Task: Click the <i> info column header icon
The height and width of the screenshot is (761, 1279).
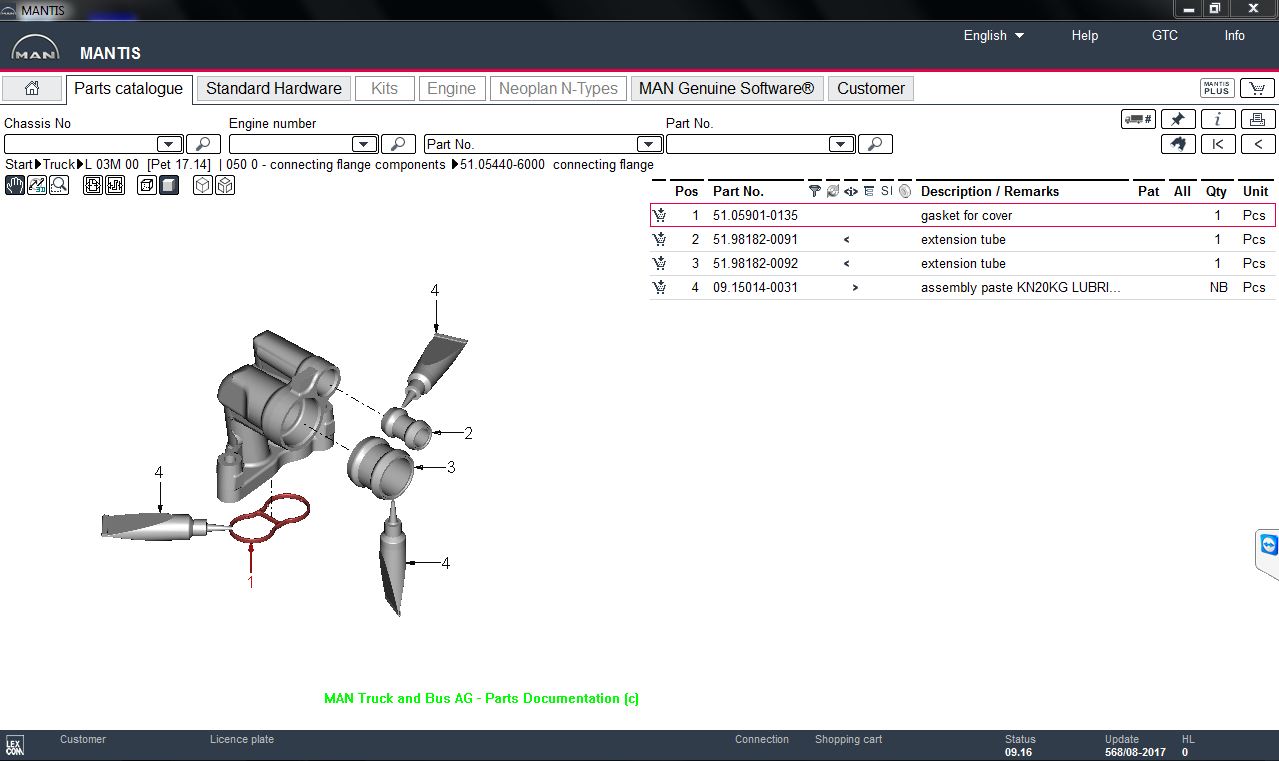Action: tap(850, 191)
